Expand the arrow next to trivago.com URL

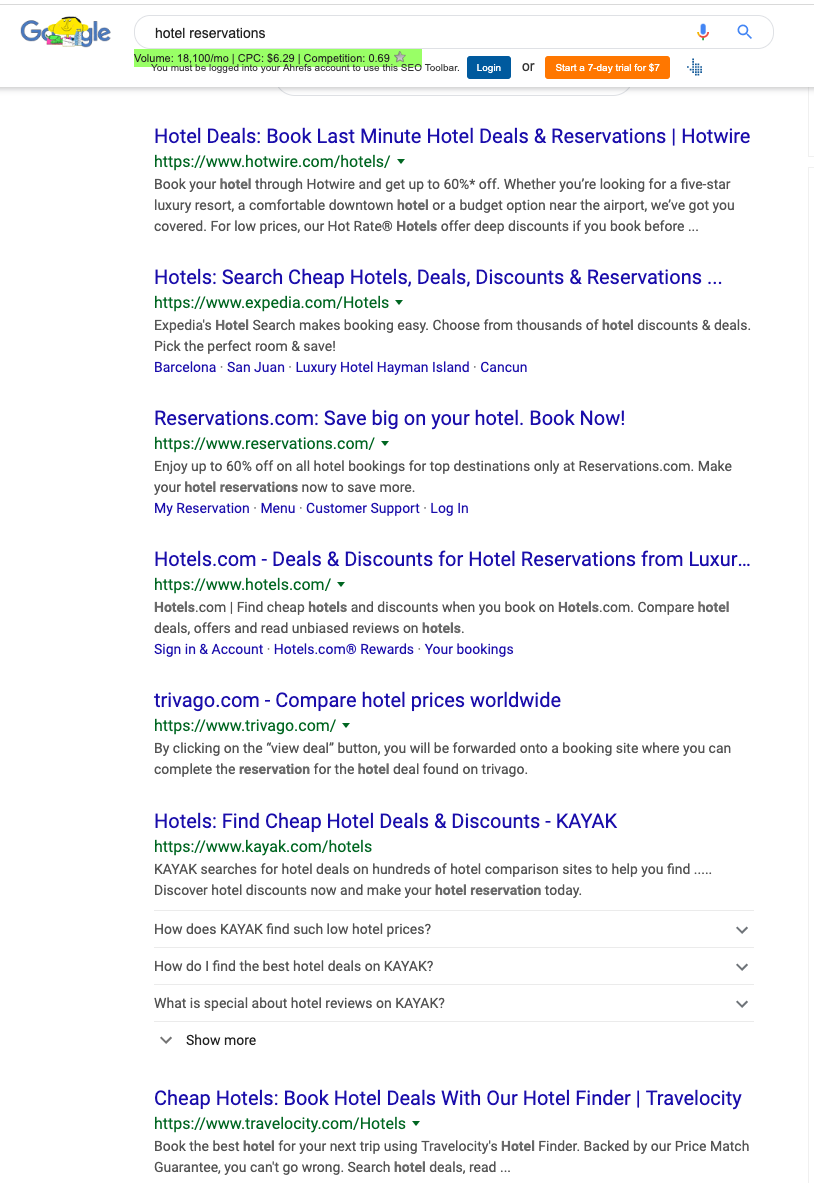tap(346, 725)
